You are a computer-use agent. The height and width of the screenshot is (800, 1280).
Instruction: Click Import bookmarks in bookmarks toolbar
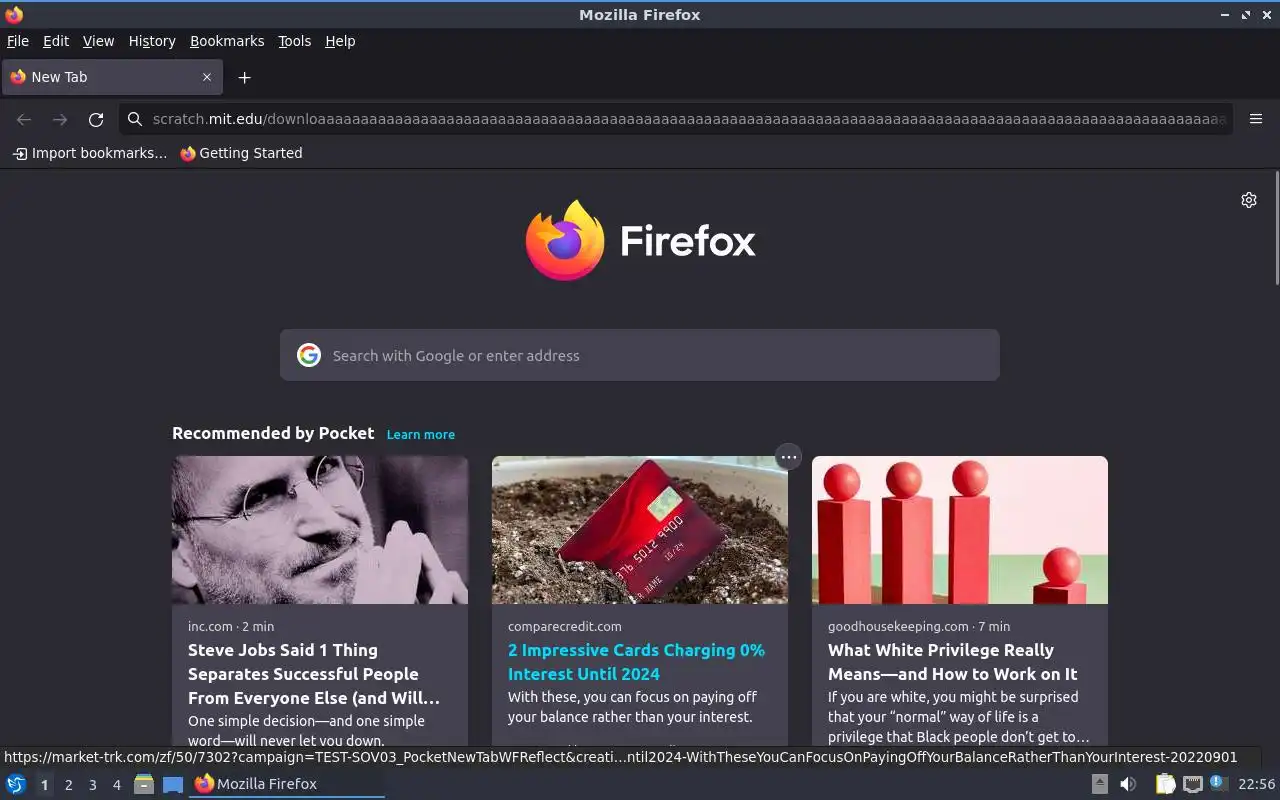tap(89, 153)
